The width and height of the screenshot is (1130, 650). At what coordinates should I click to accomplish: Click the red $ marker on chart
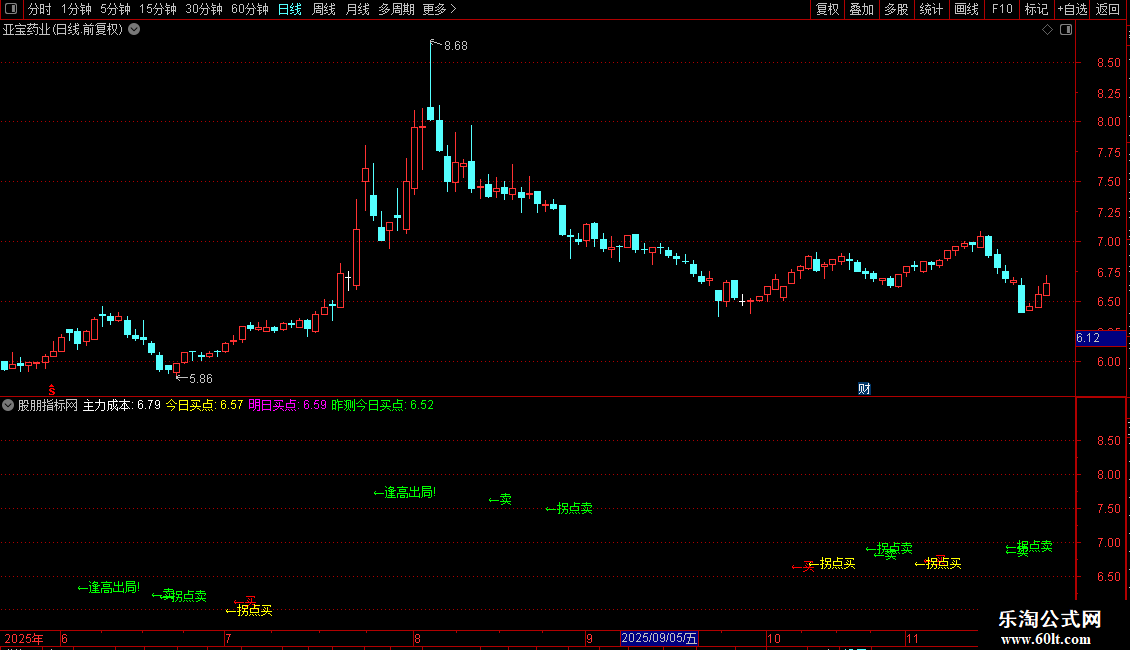coord(52,390)
